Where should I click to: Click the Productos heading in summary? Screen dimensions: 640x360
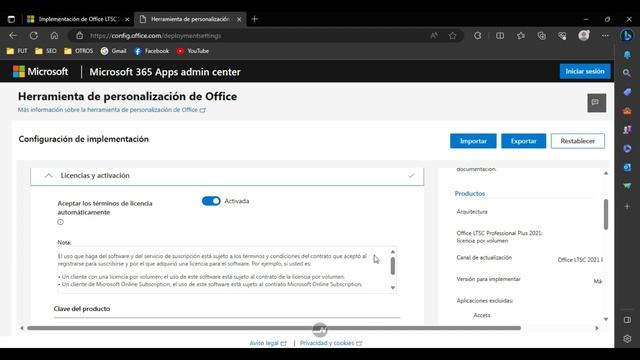tap(470, 193)
